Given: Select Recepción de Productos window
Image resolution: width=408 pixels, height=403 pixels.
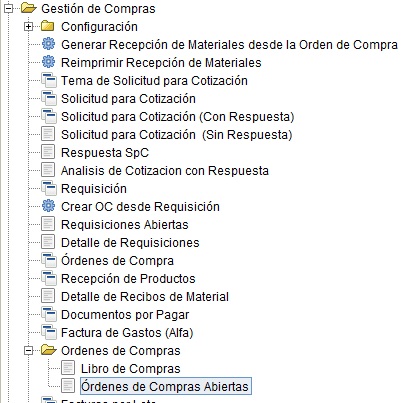Looking at the screenshot, I should point(128,279).
